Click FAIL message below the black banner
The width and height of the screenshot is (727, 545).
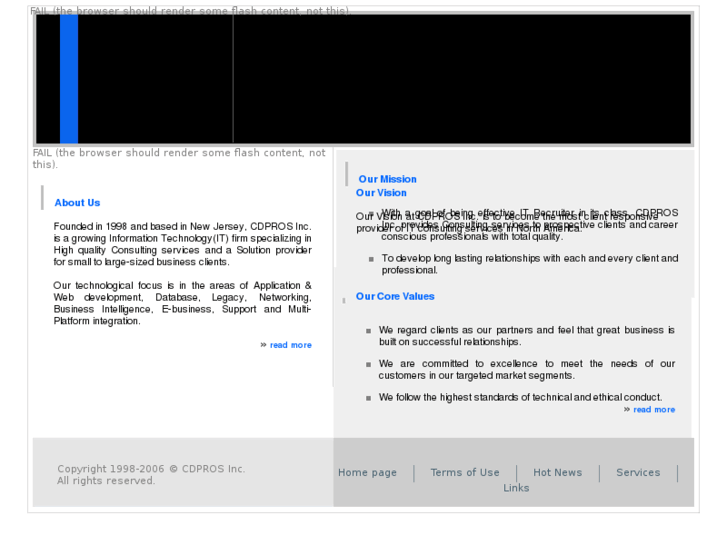coord(179,159)
